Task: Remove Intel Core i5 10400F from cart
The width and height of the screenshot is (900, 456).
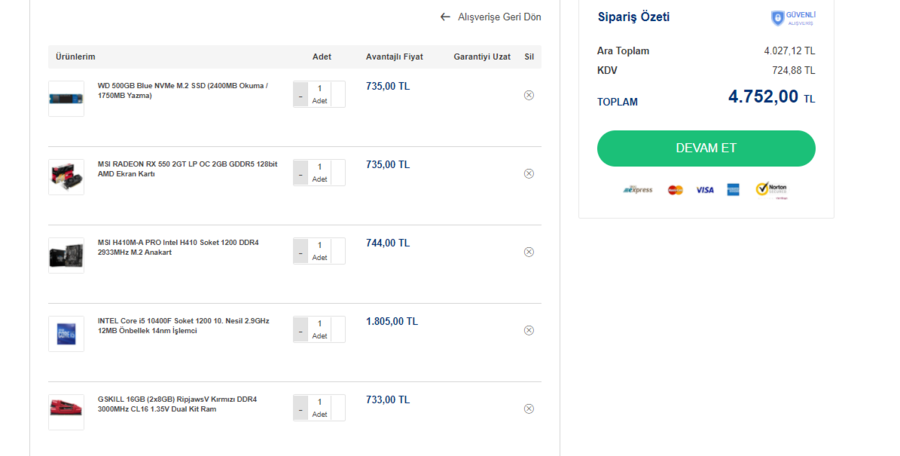Action: click(529, 330)
